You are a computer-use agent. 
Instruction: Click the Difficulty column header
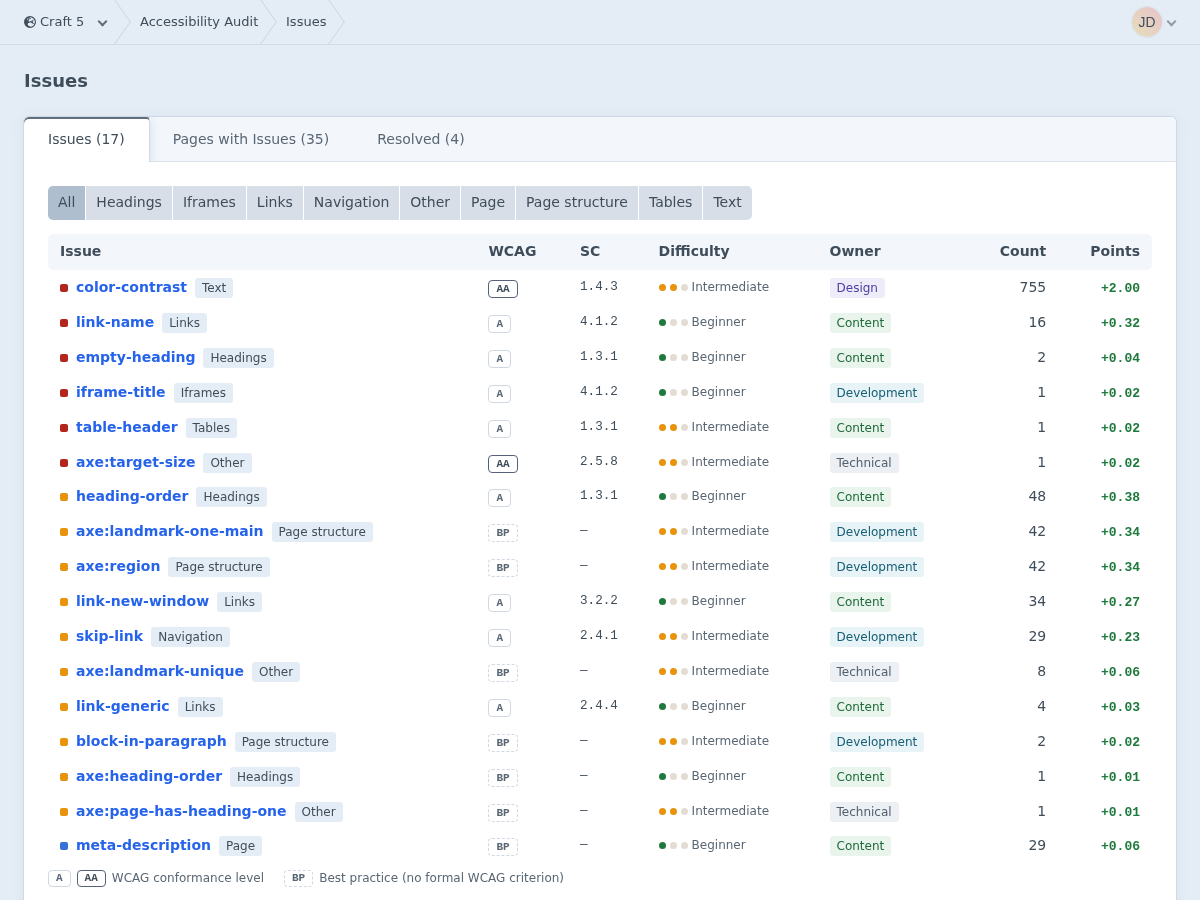(x=694, y=251)
